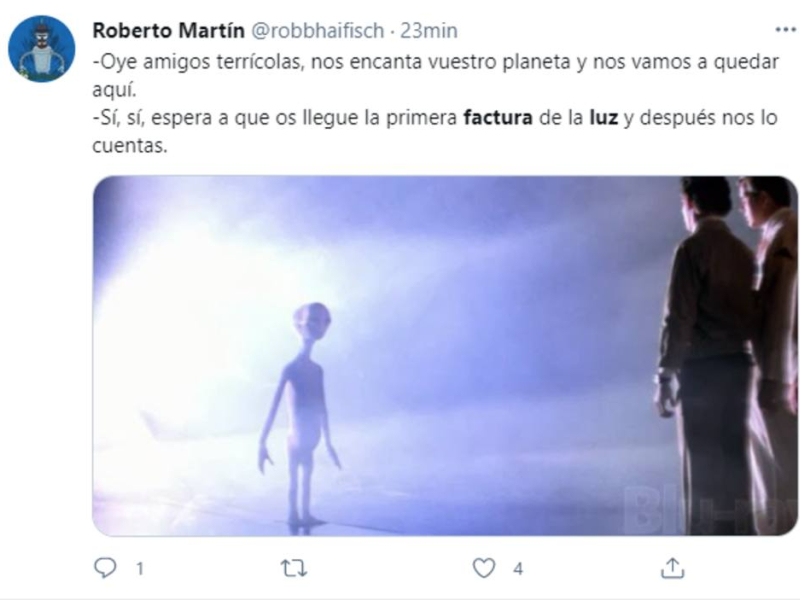Image resolution: width=800 pixels, height=600 pixels.
Task: Like the tweet with the heart icon
Action: [x=484, y=568]
